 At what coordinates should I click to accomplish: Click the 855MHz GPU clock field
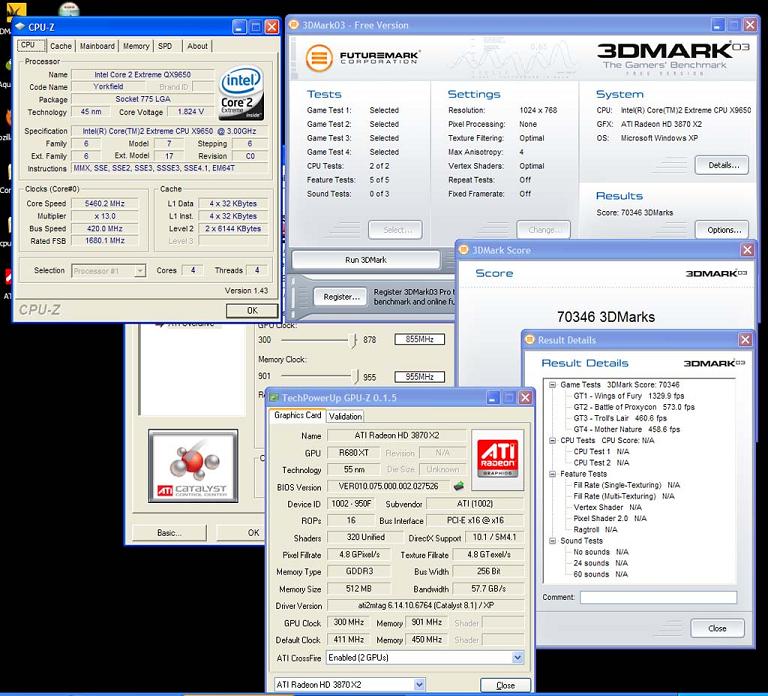tap(419, 339)
